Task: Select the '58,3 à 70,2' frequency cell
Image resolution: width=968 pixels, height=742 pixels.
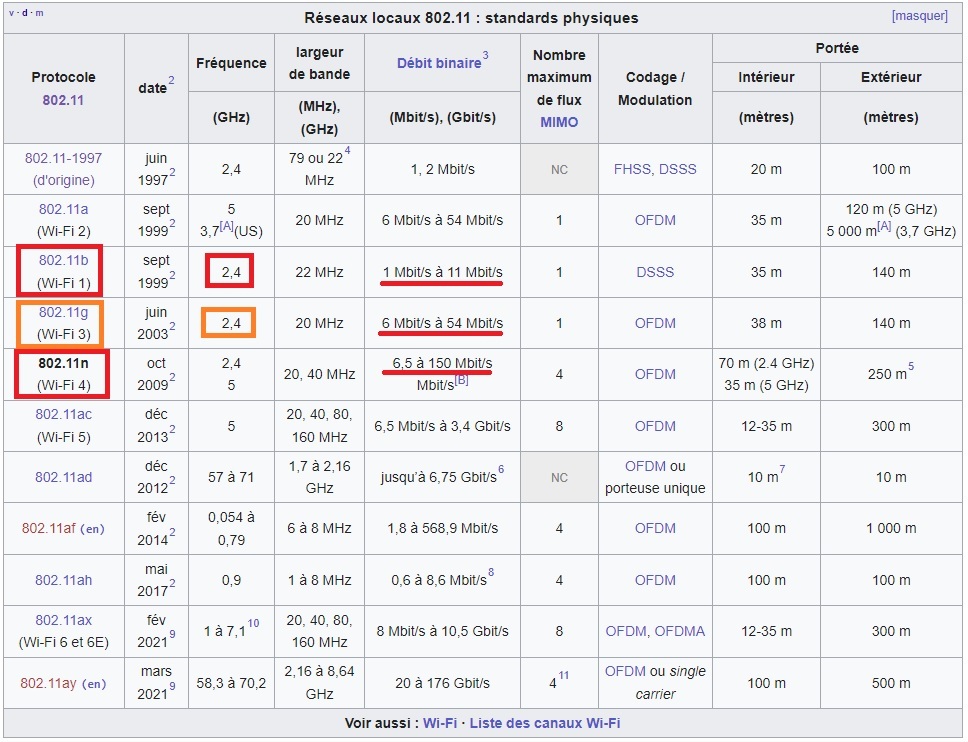Action: click(x=232, y=683)
